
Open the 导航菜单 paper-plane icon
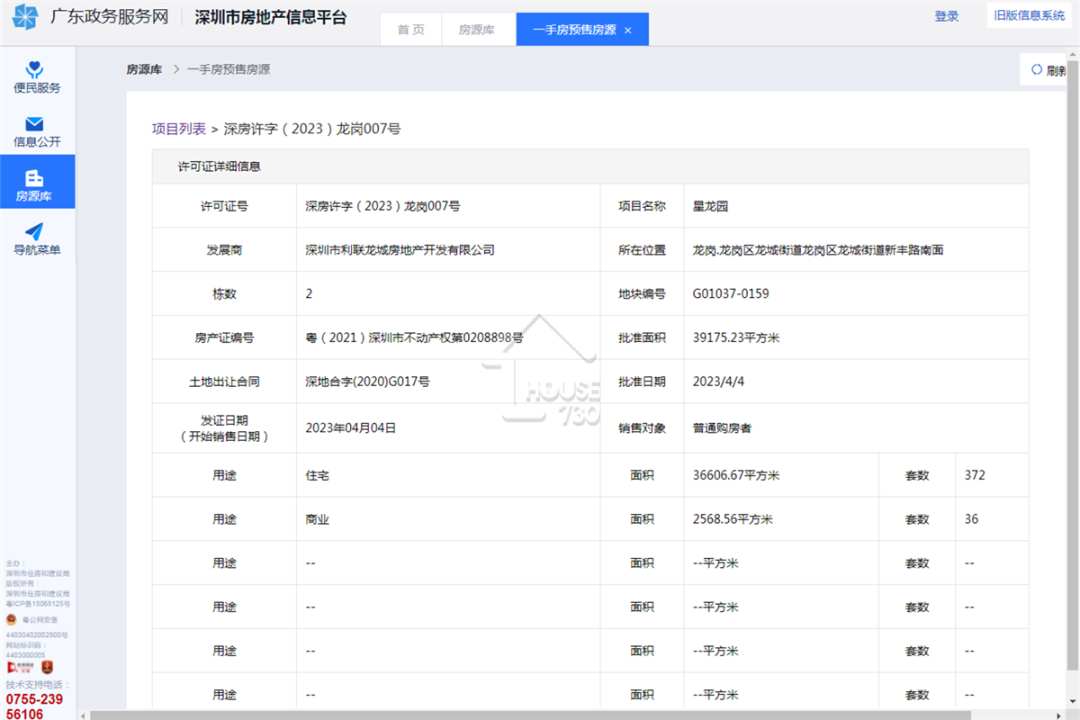point(34,232)
